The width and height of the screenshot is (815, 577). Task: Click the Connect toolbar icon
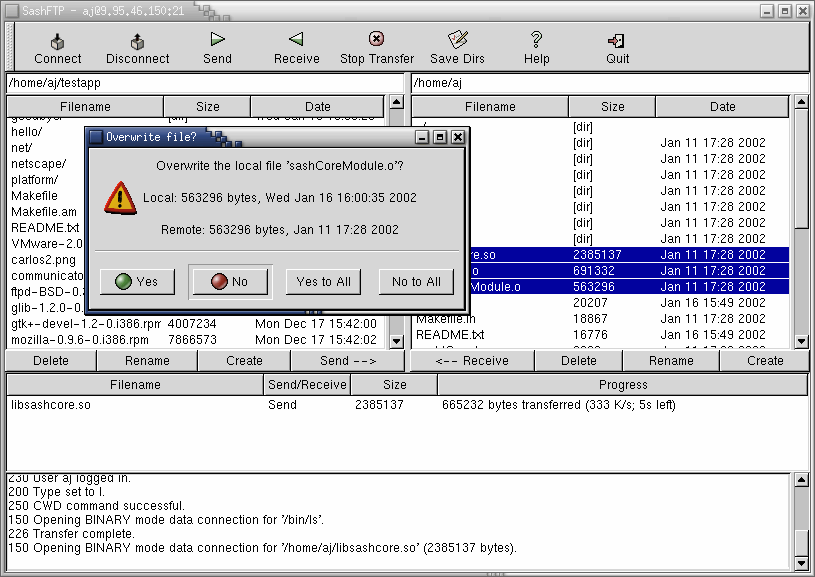click(57, 41)
